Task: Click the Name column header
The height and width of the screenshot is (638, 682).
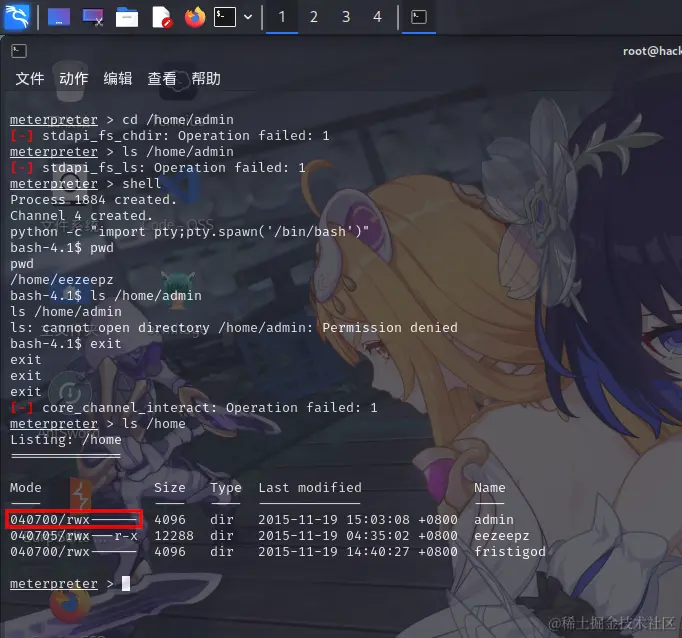Action: (490, 488)
